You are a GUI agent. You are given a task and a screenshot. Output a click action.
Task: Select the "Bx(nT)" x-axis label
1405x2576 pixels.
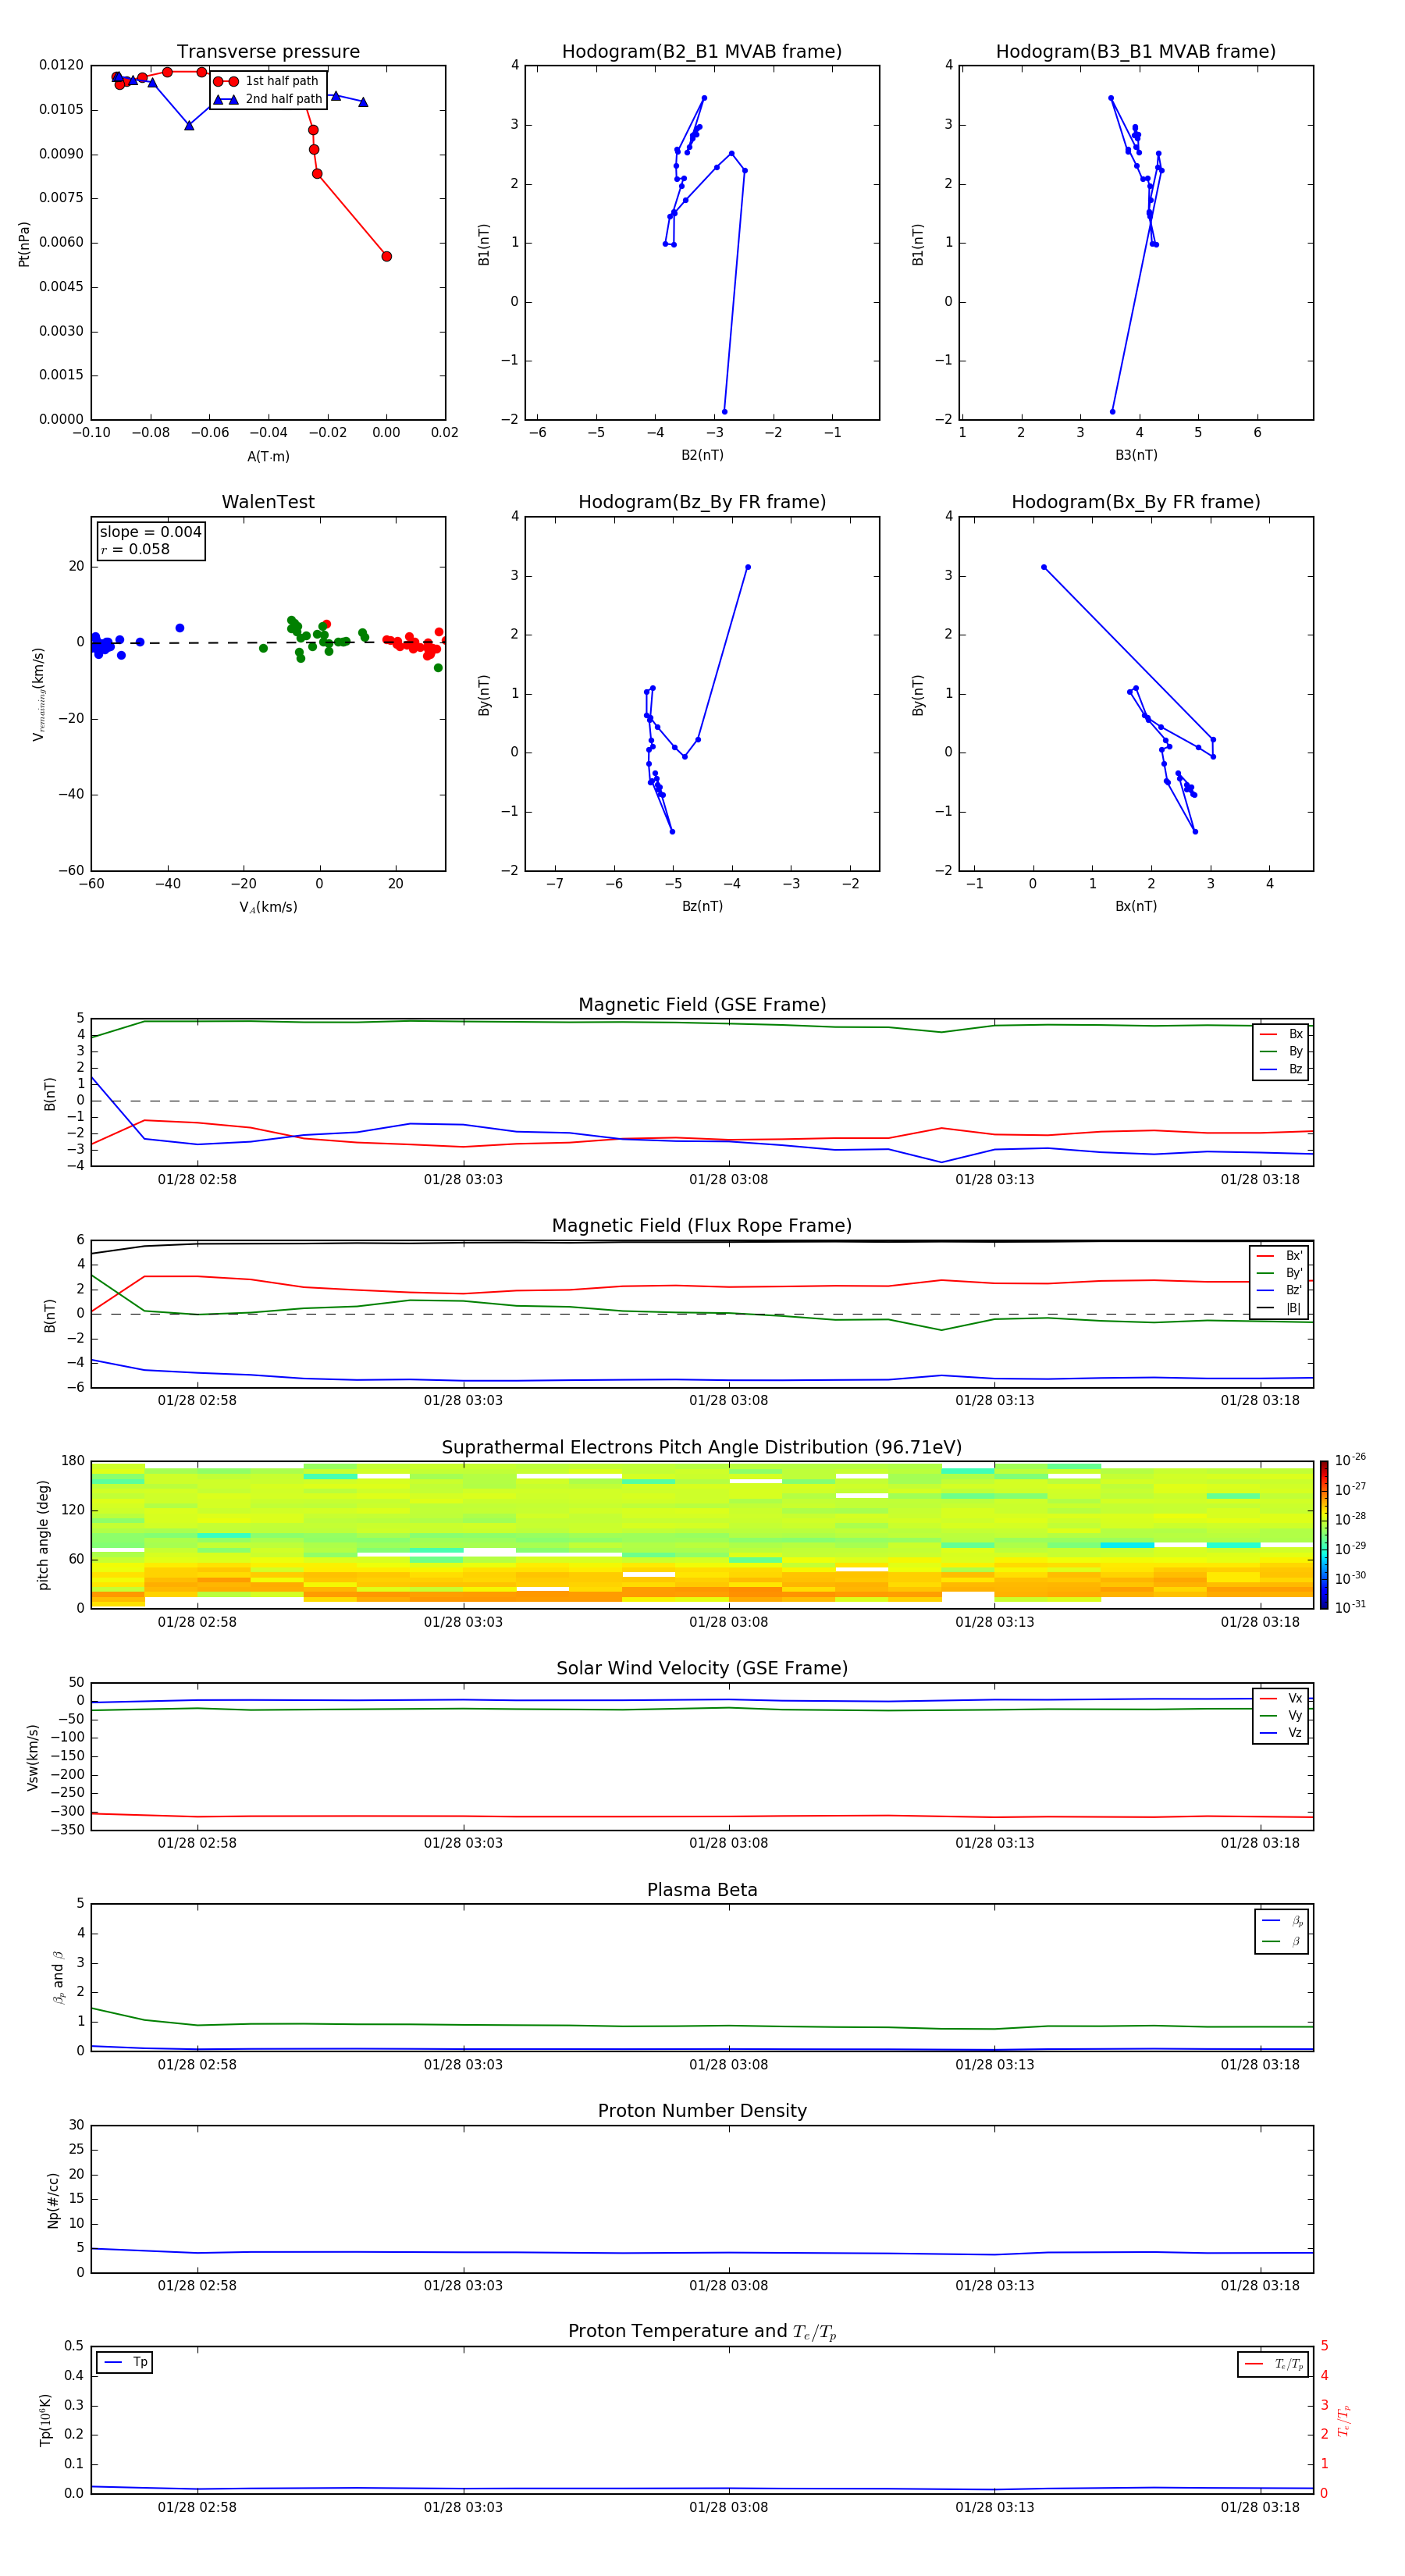(1136, 906)
